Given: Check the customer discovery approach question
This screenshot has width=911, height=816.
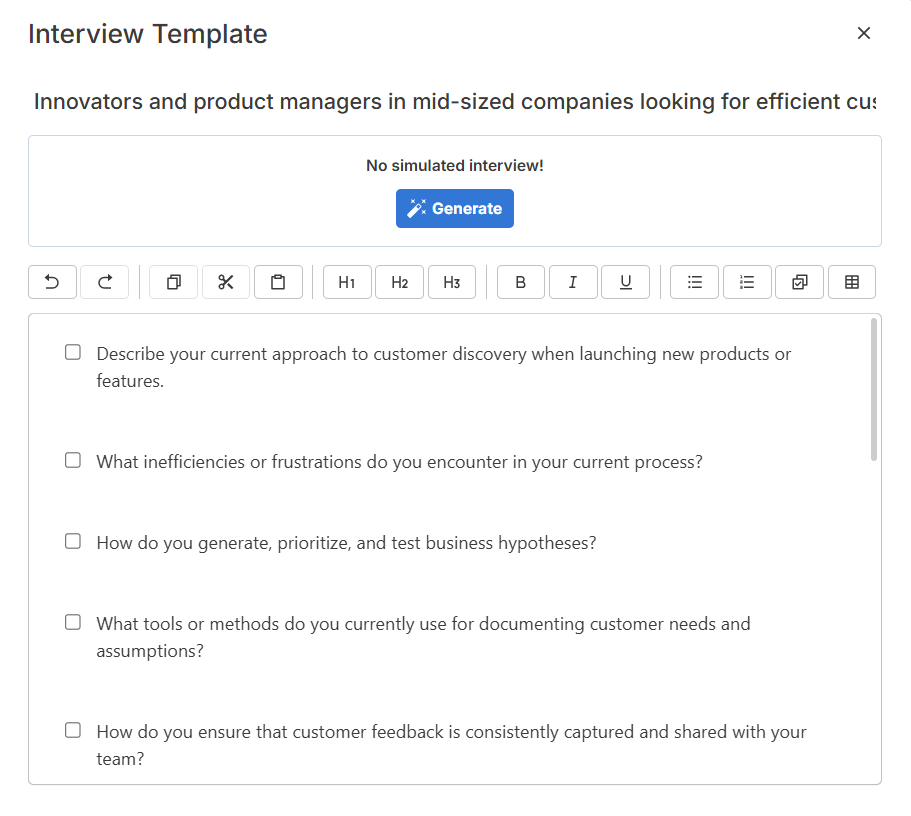Looking at the screenshot, I should click(73, 352).
